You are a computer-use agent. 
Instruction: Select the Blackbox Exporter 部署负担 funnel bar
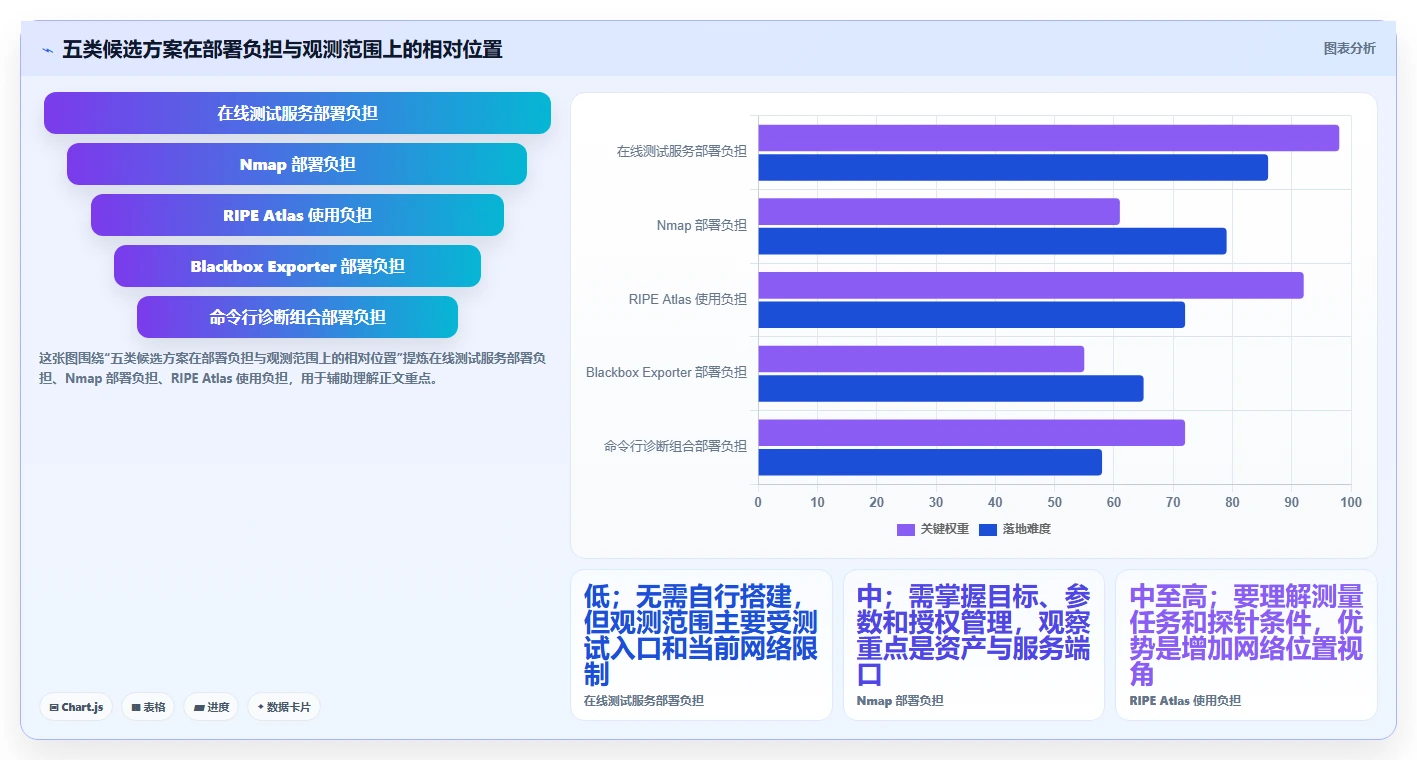(x=297, y=266)
